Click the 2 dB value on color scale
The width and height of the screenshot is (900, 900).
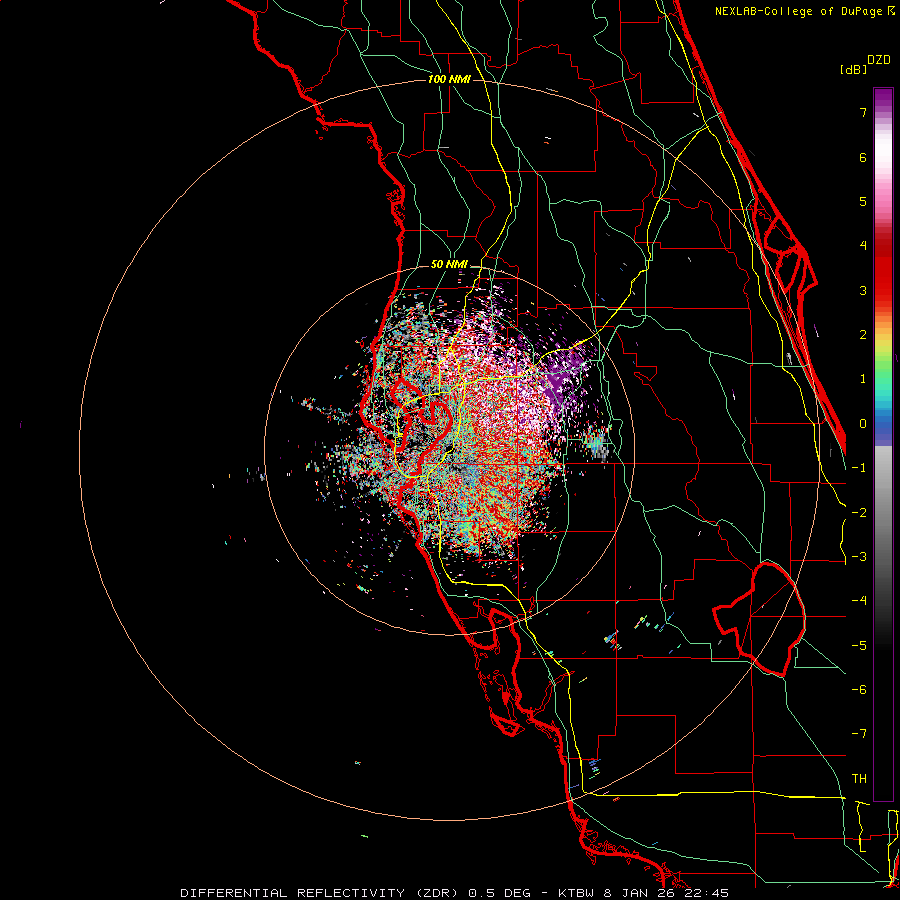(x=863, y=335)
